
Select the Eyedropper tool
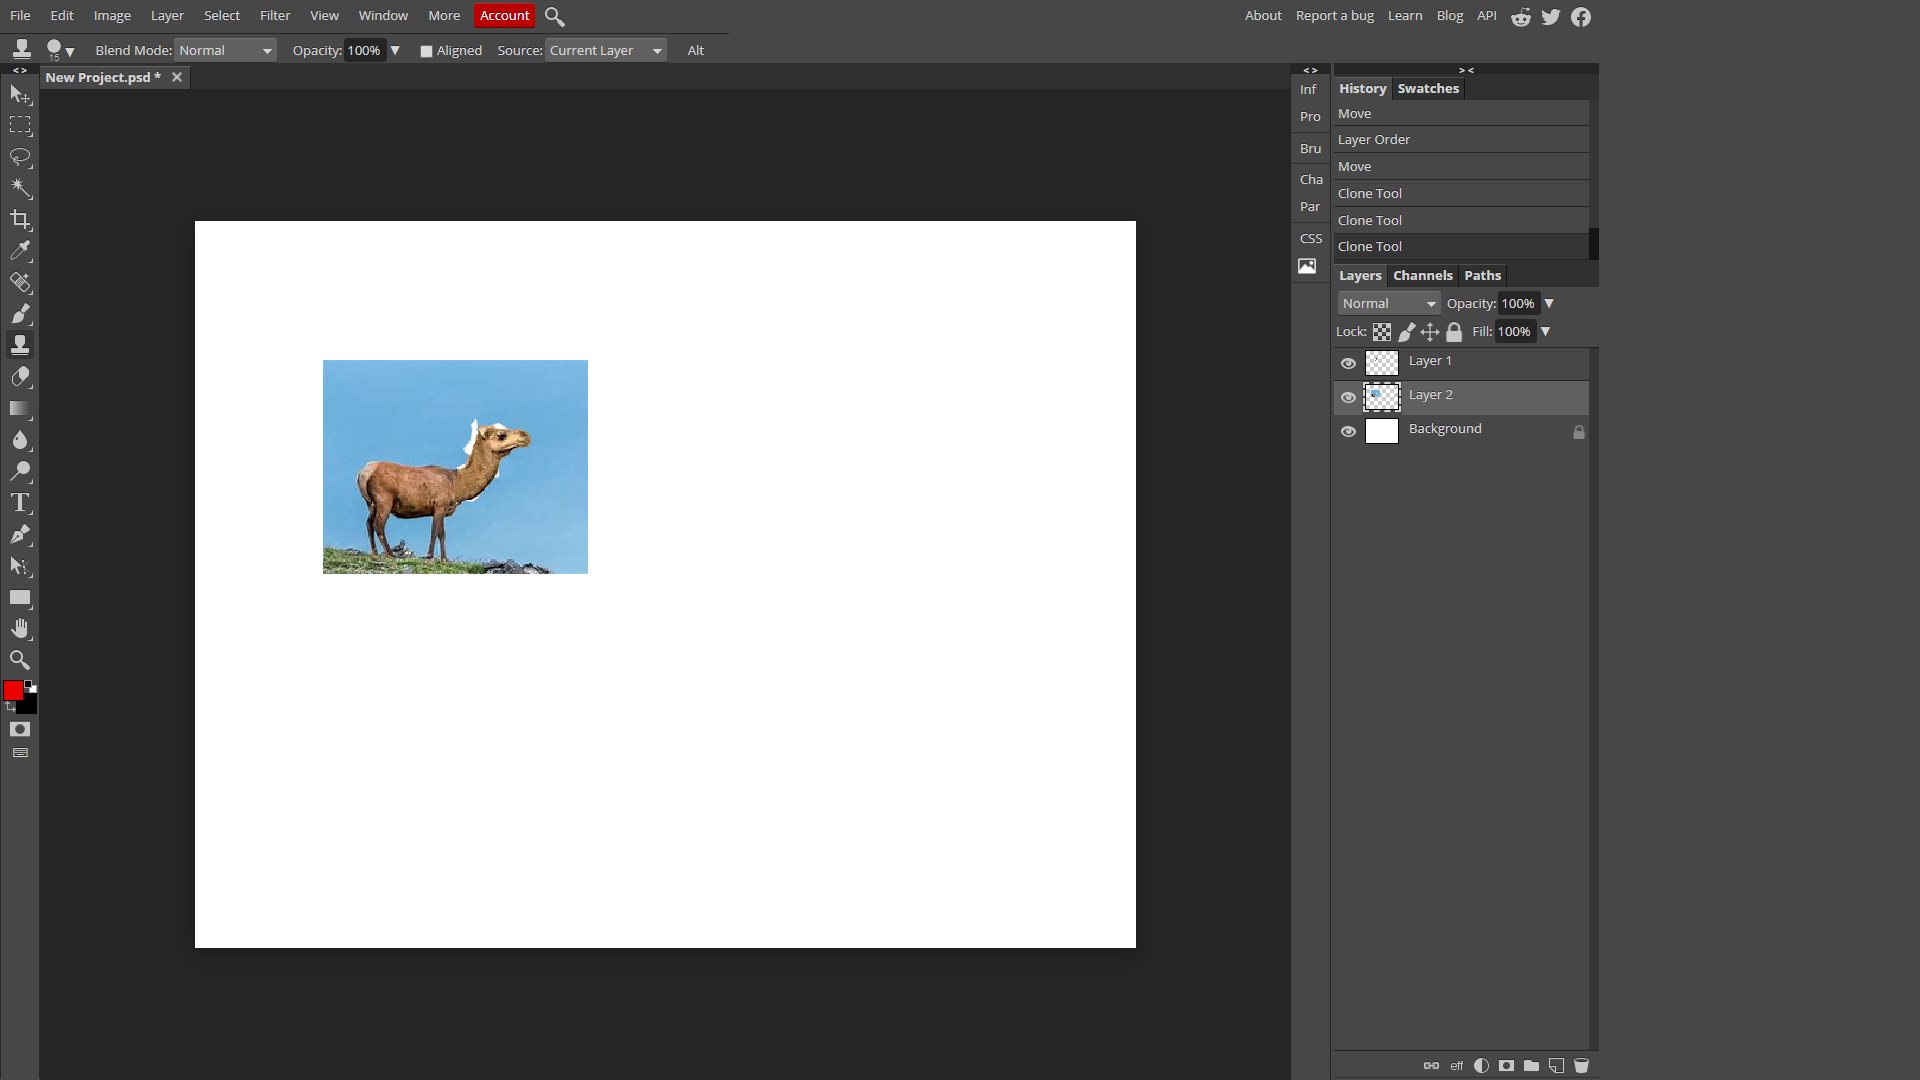[20, 251]
